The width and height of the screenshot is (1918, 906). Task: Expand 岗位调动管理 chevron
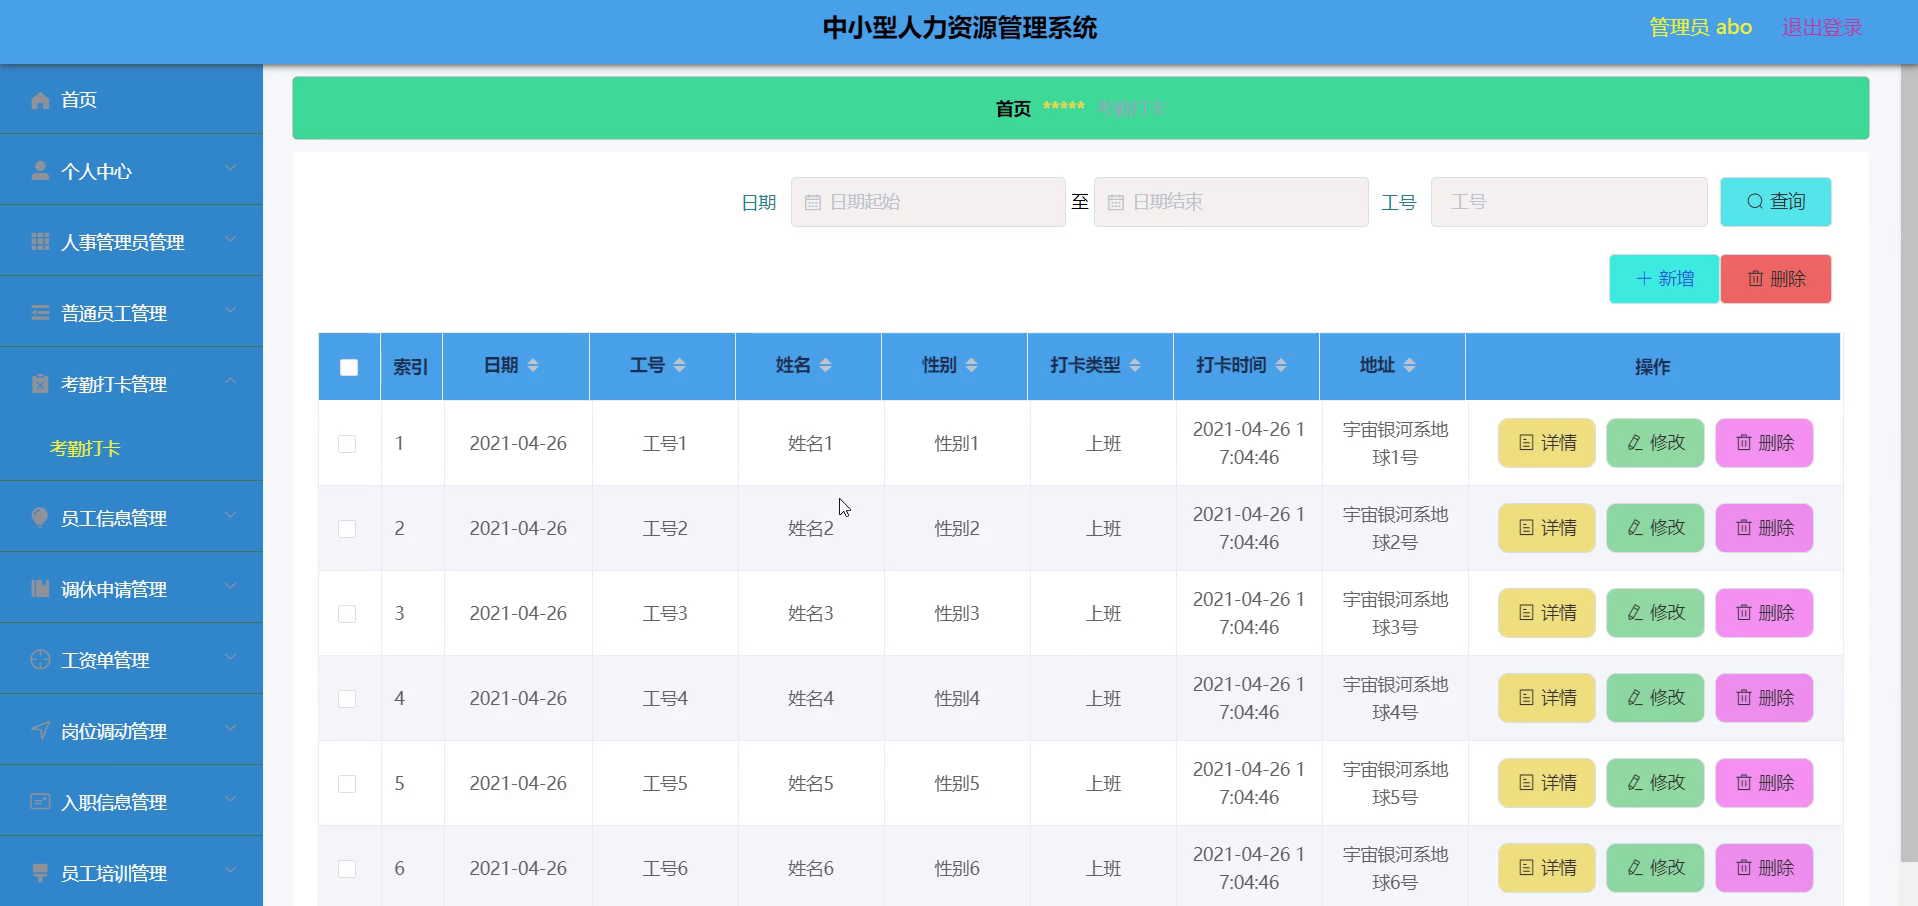click(230, 728)
